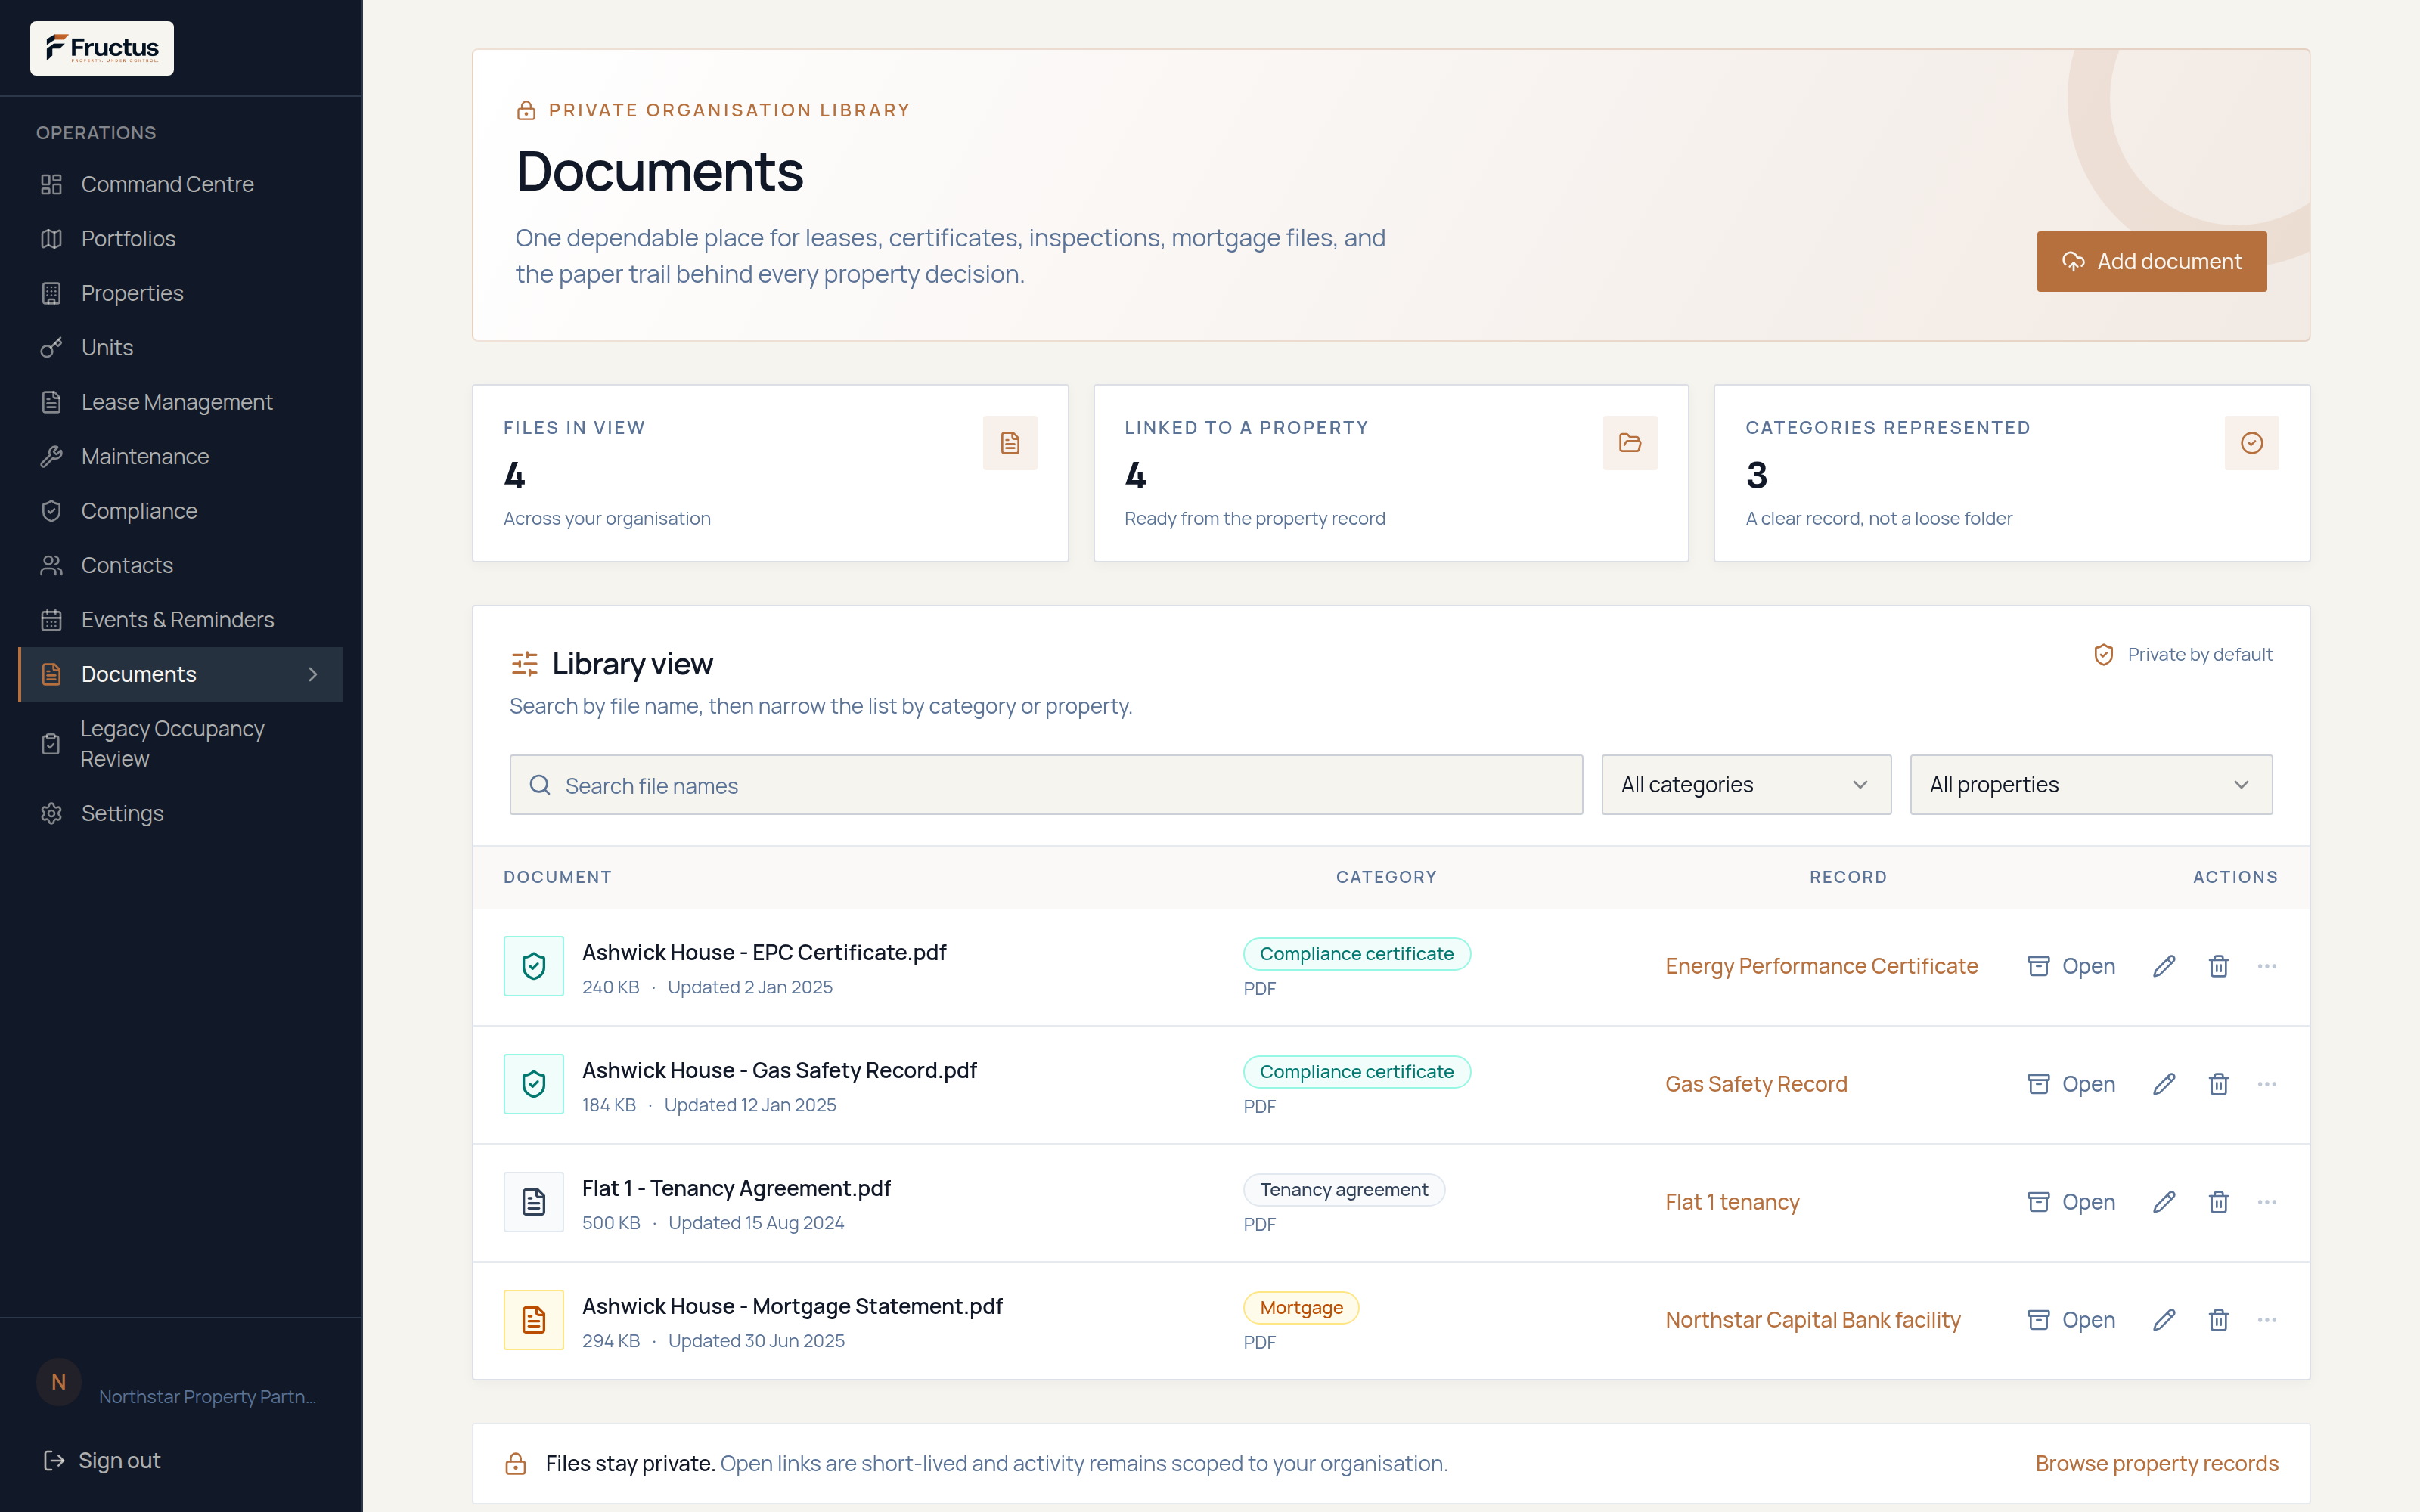2420x1512 pixels.
Task: Open more options for Tenancy Agreement row
Action: point(2267,1202)
